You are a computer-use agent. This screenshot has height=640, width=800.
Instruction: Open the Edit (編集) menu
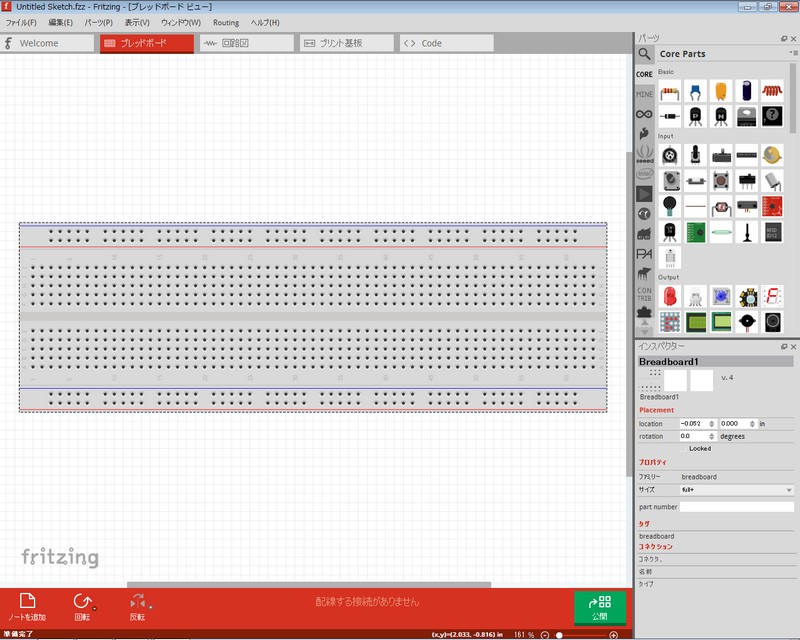60,22
